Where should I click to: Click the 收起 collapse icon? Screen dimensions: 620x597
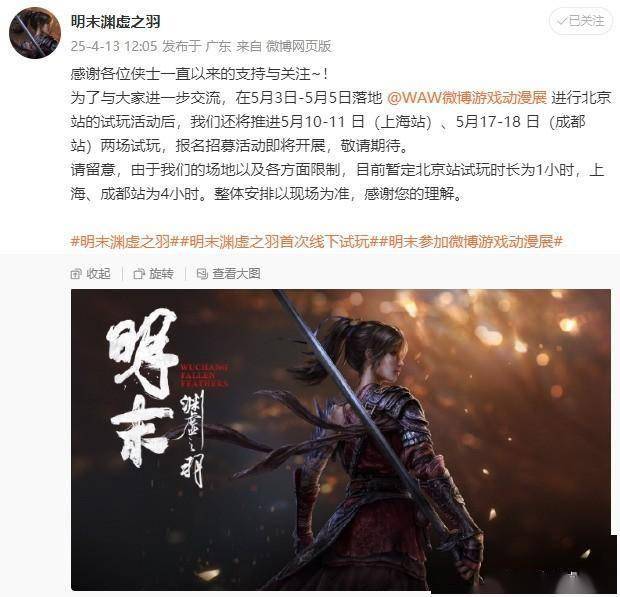[76, 274]
